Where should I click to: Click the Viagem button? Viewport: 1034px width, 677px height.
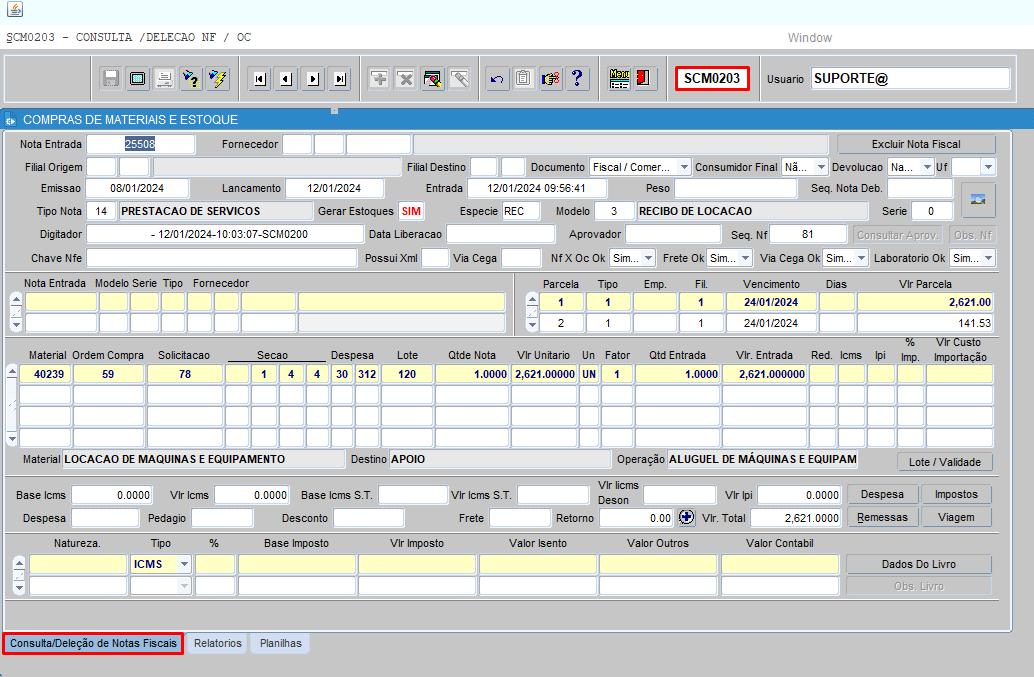coord(956,517)
